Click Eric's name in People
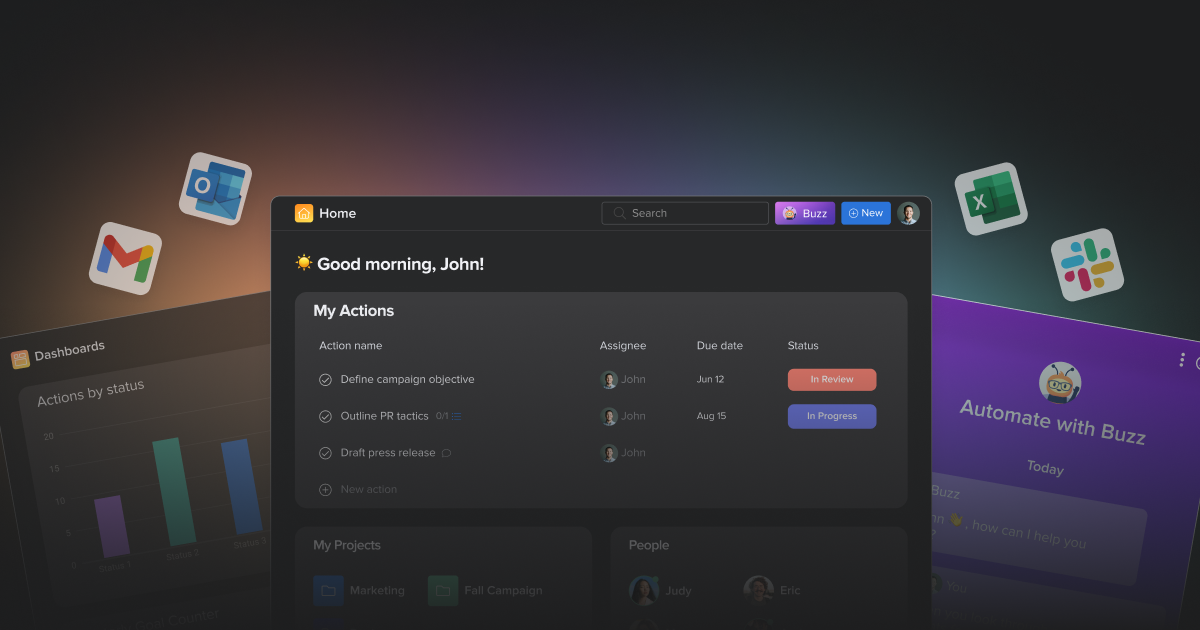The image size is (1200, 630). tap(790, 591)
